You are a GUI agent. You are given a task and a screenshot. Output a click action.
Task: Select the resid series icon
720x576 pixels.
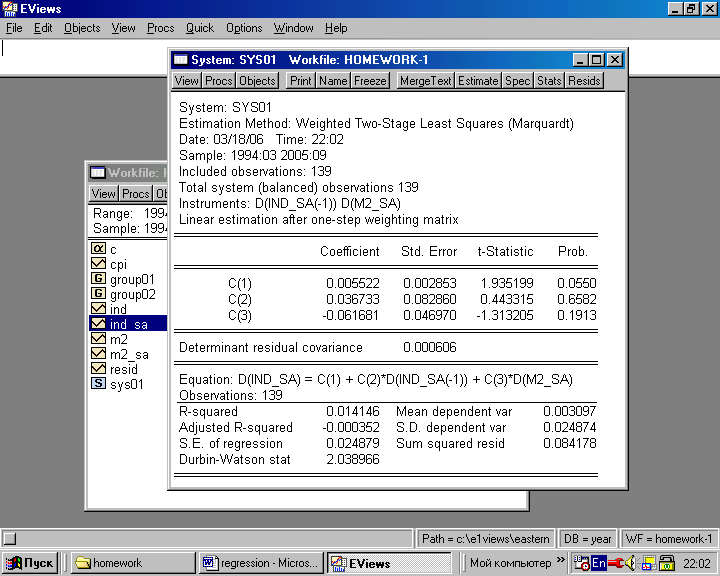[x=98, y=369]
